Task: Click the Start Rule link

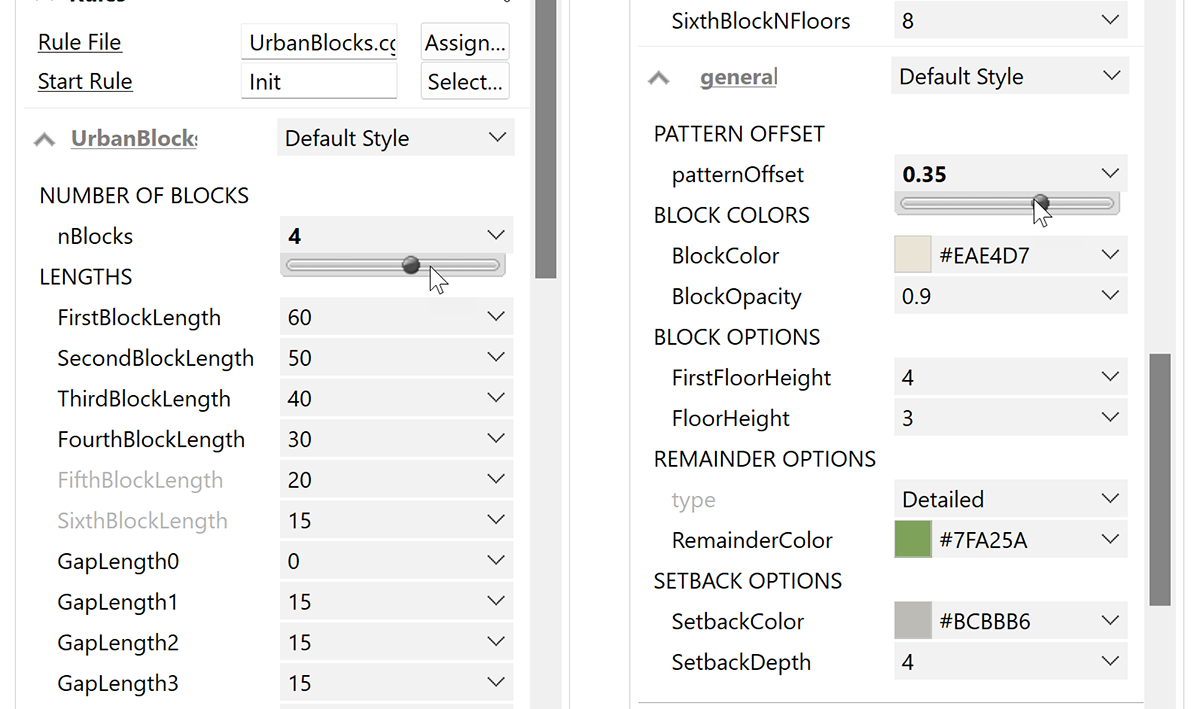Action: tap(85, 81)
